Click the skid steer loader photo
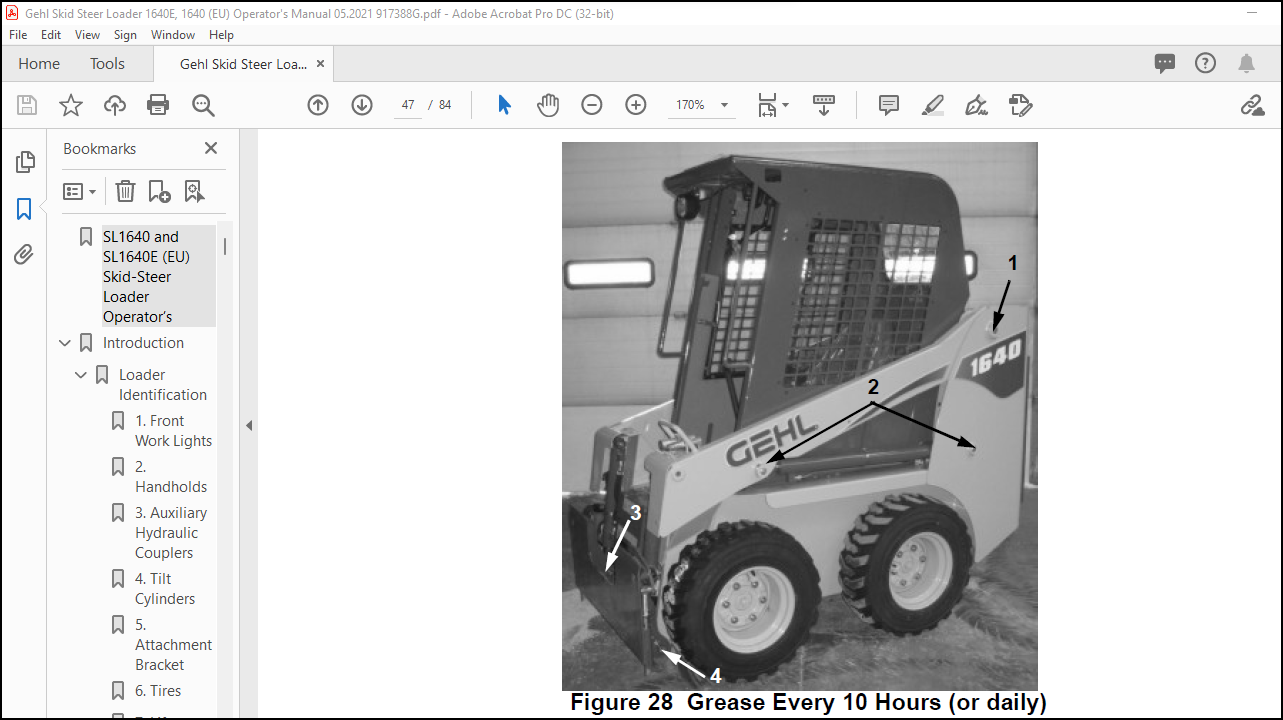This screenshot has width=1283, height=720. [799, 415]
